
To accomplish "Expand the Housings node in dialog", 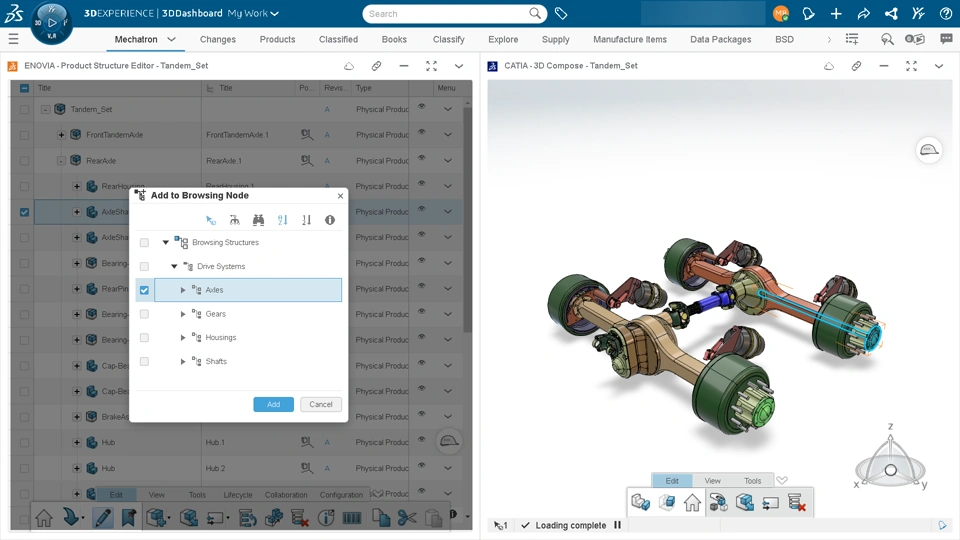I will coord(182,337).
